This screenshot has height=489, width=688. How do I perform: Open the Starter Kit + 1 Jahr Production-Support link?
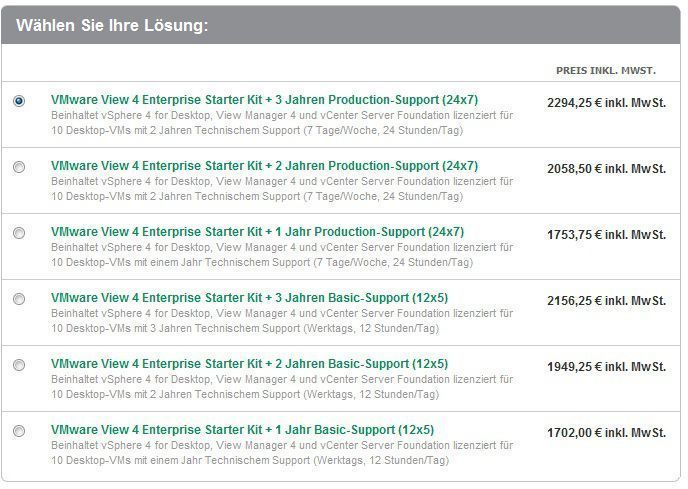tap(257, 232)
